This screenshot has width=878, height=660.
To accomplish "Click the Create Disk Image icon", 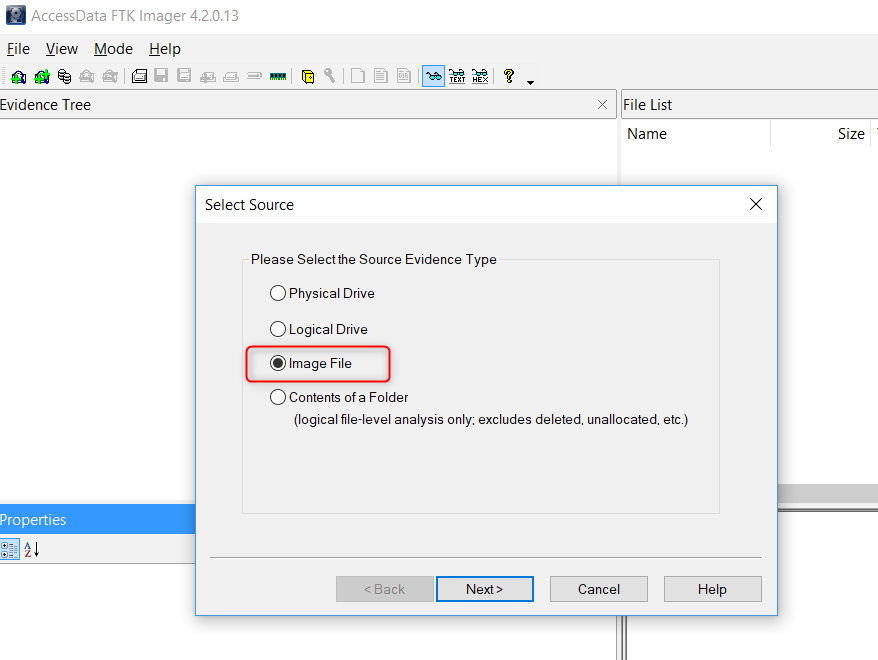I will (139, 76).
